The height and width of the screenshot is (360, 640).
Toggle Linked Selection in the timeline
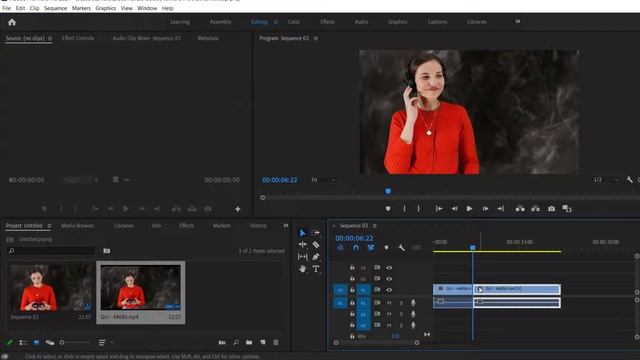(371, 248)
